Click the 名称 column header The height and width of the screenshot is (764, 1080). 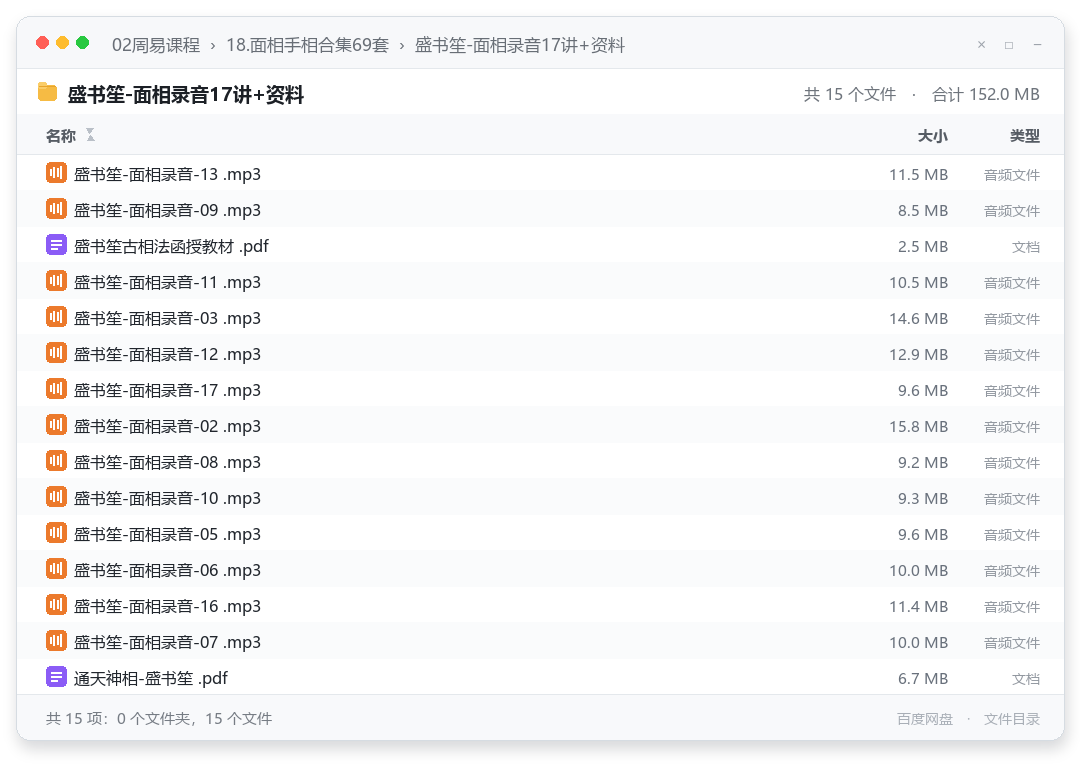coord(61,136)
